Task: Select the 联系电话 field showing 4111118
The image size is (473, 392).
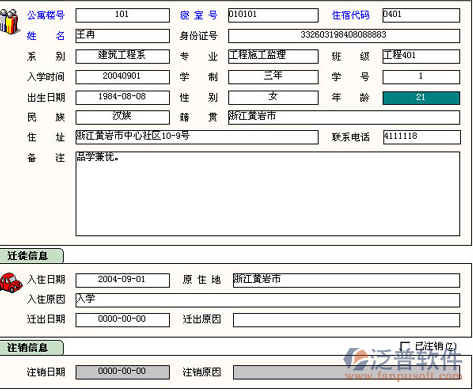Action: pyautogui.click(x=422, y=137)
